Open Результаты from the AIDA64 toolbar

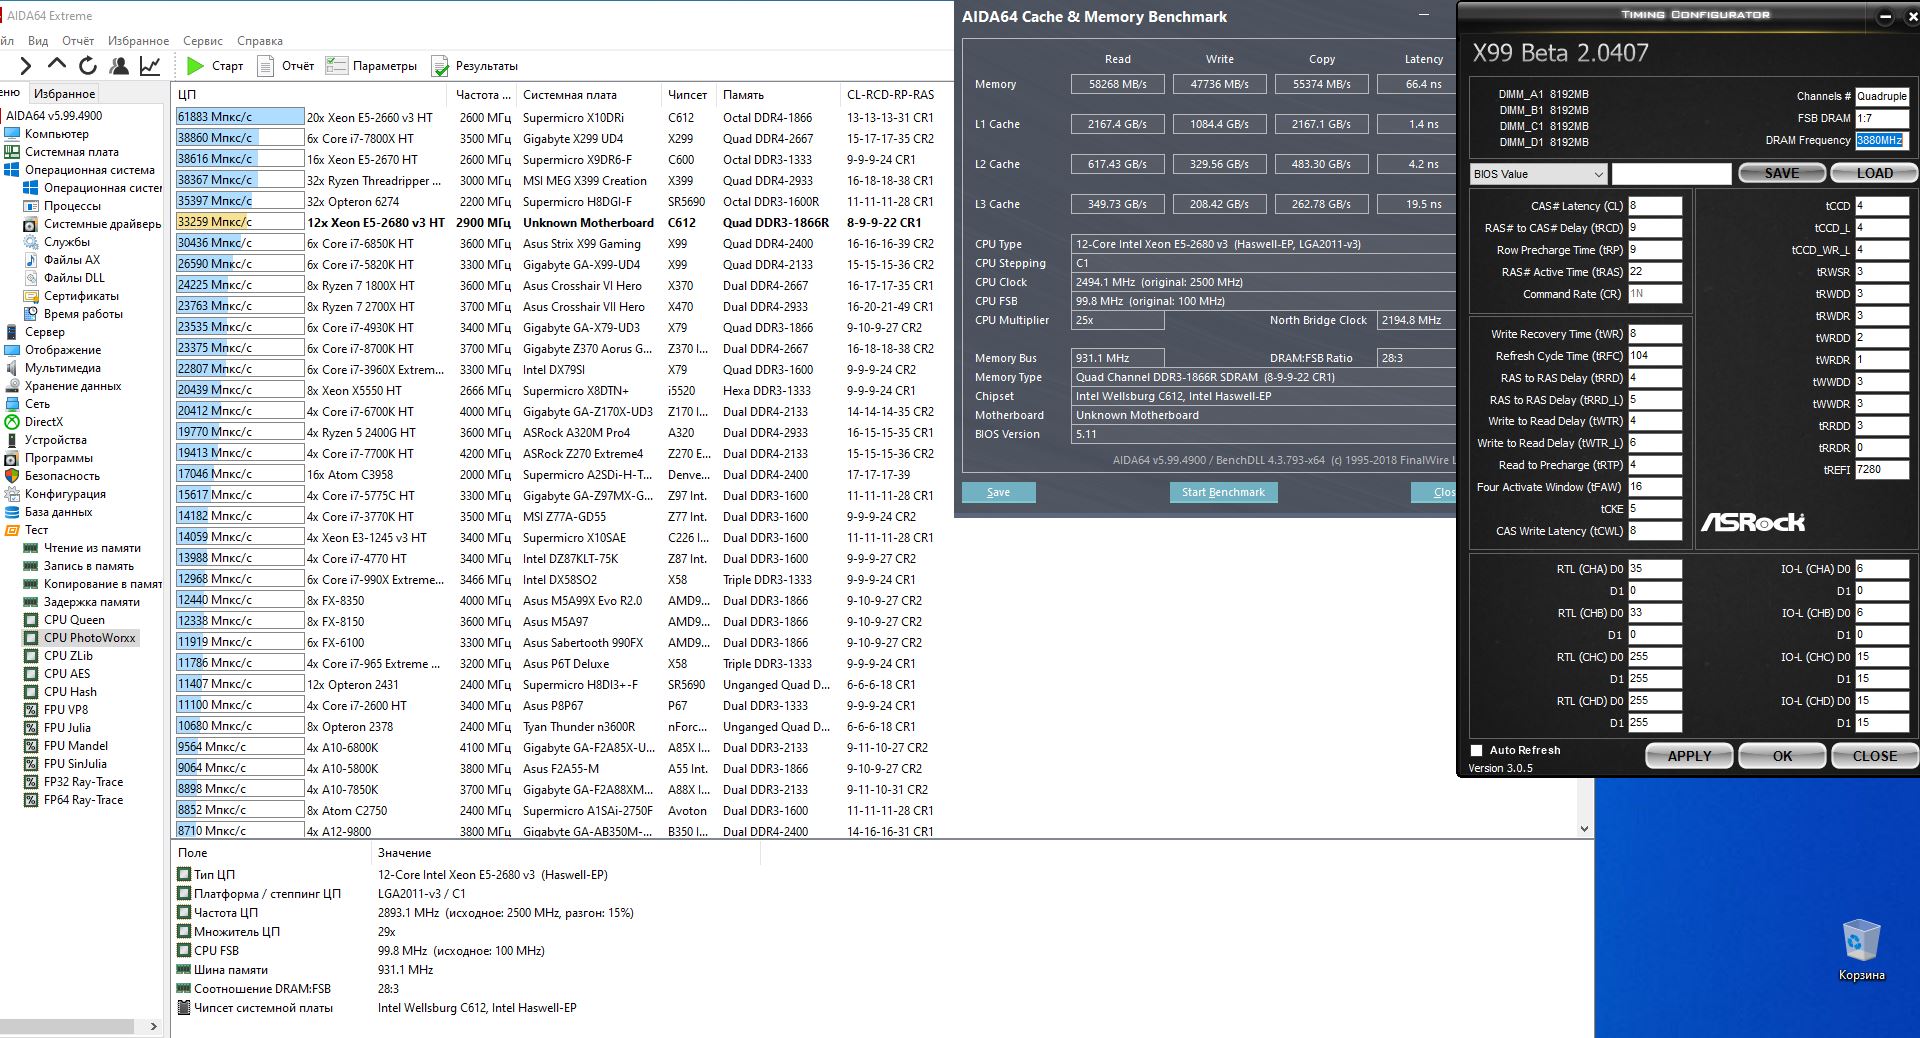click(x=475, y=66)
